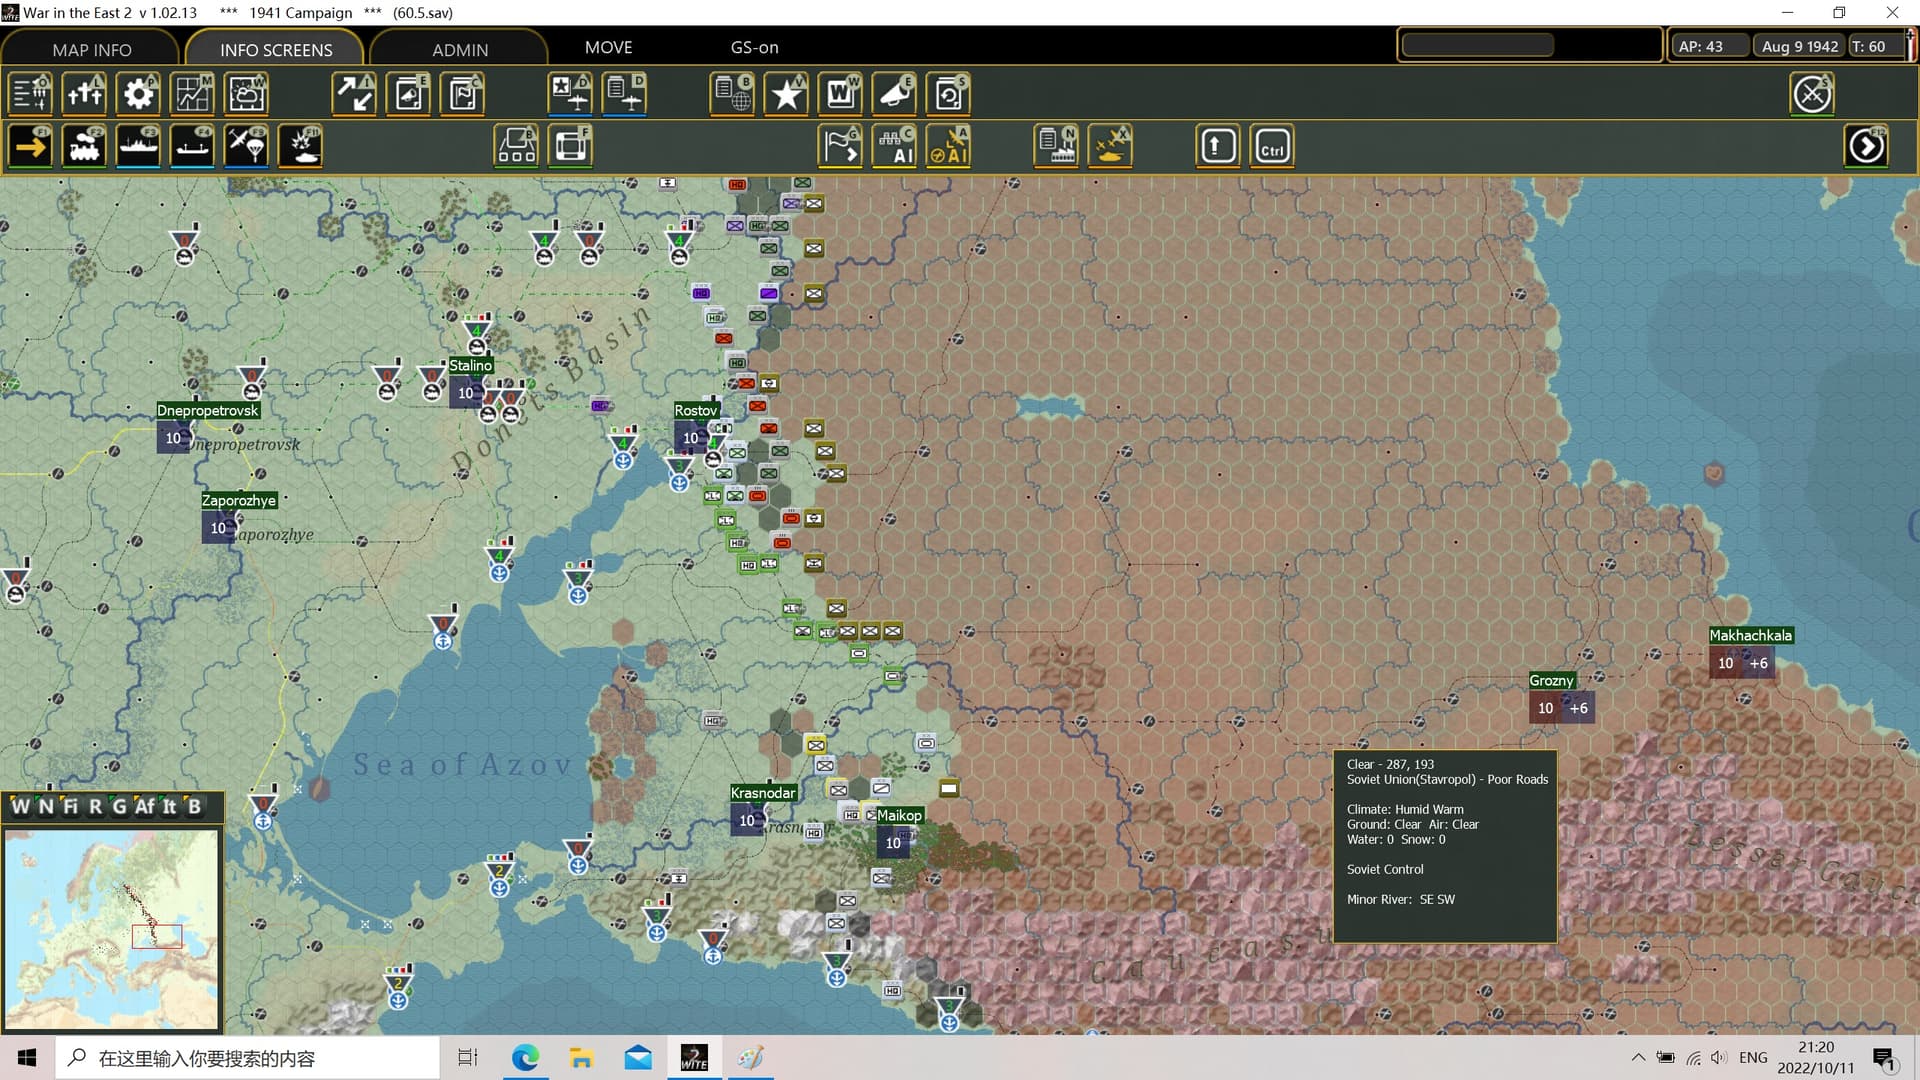Image resolution: width=1920 pixels, height=1080 pixels.
Task: Open the air doctrine star aircraft icon
Action: [x=571, y=94]
